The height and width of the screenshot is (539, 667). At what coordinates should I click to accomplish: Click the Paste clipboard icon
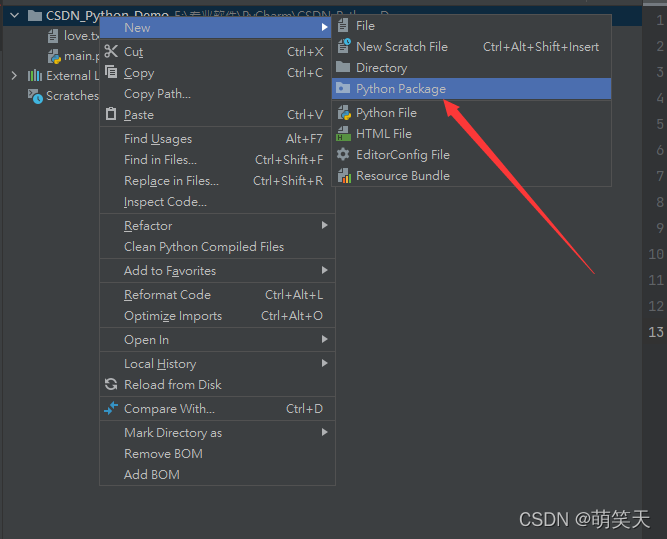[111, 114]
